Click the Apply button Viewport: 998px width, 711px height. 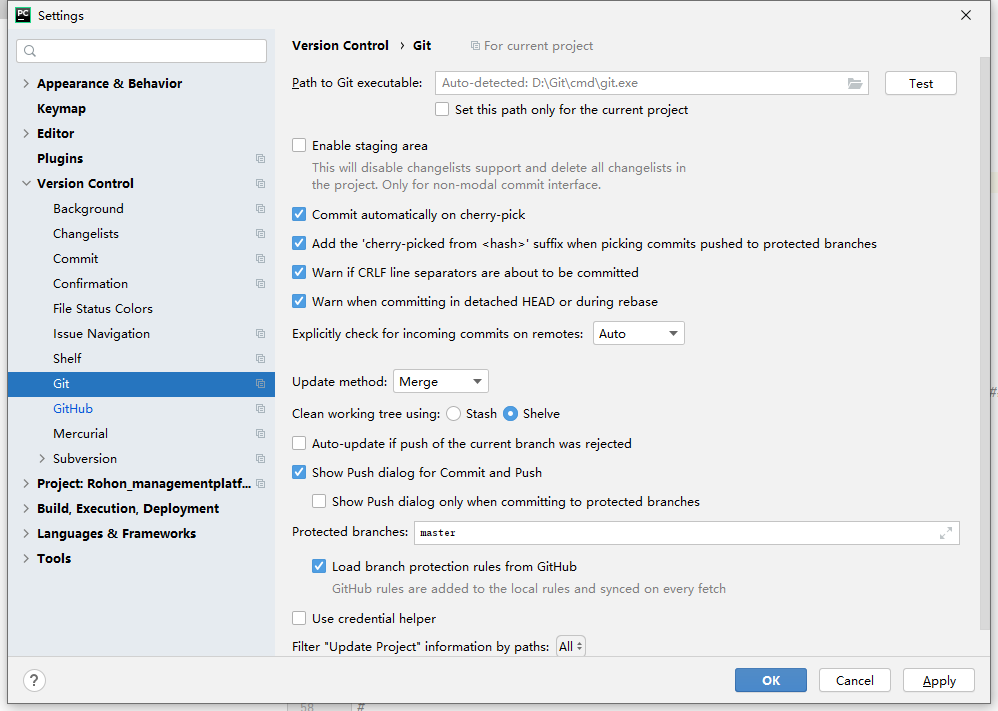(938, 680)
